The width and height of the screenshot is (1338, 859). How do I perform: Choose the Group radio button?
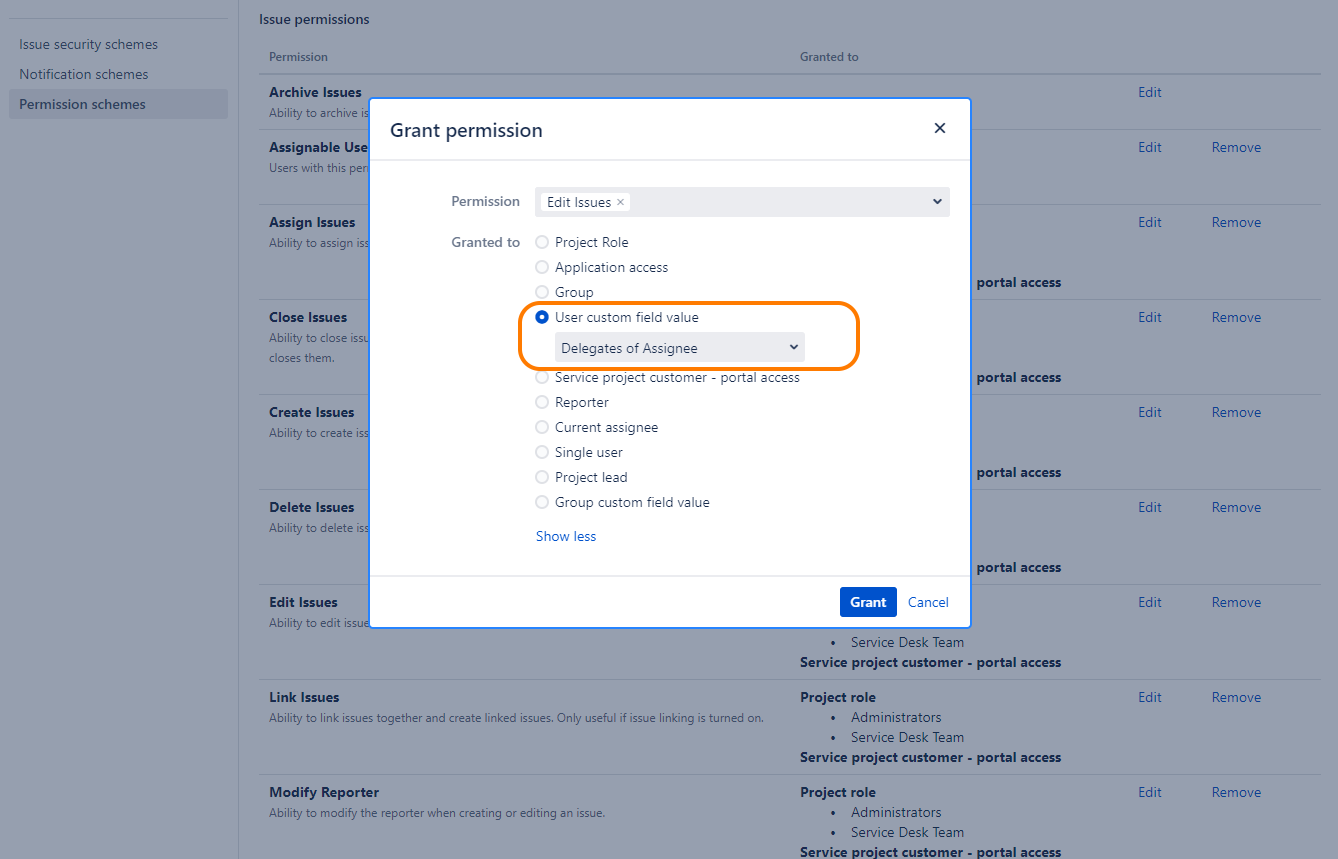pos(542,292)
